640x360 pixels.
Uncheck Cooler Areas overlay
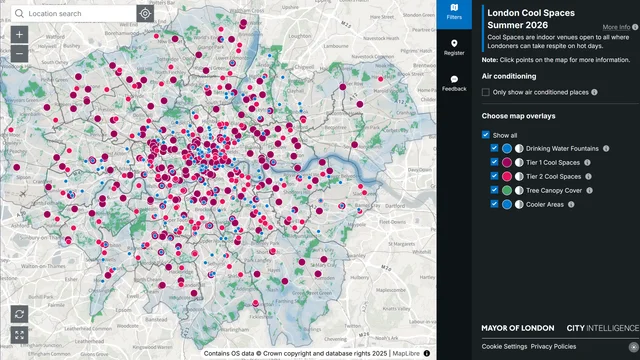click(x=494, y=204)
